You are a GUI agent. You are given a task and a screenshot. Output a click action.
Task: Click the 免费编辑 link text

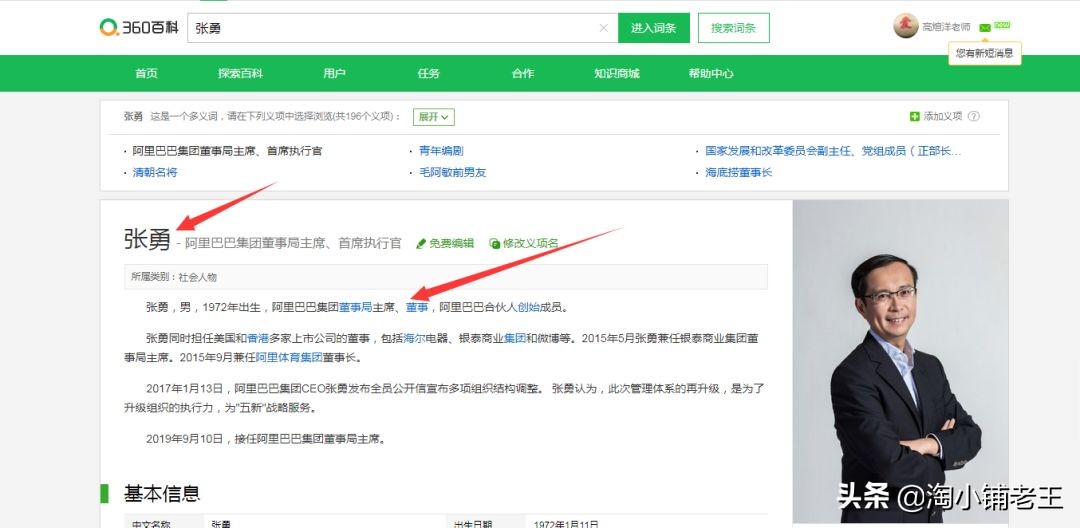(x=451, y=243)
